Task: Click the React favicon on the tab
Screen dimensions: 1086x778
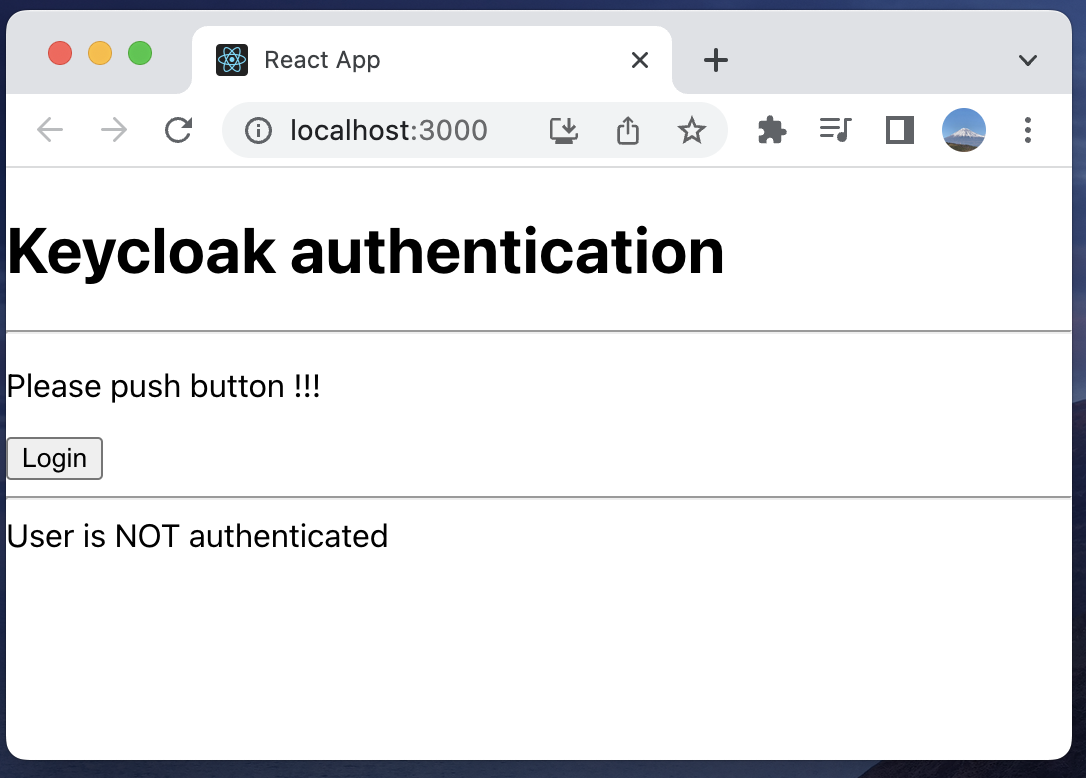Action: point(232,60)
